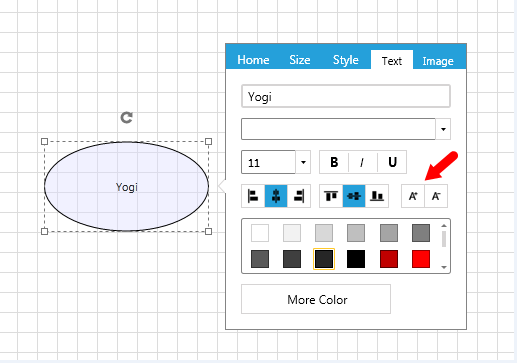Open the font size dropdown arrow

(x=303, y=162)
